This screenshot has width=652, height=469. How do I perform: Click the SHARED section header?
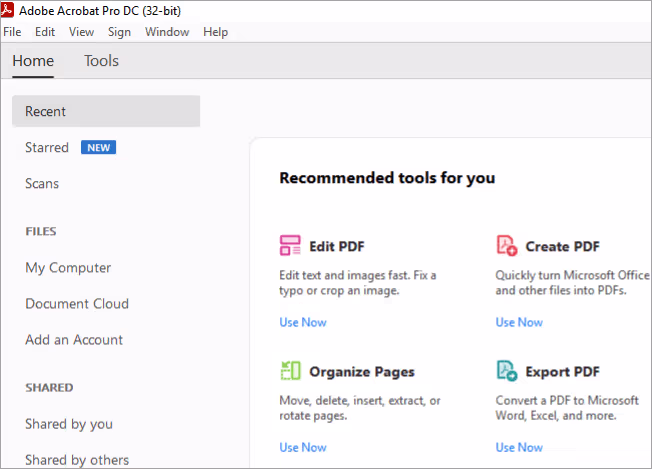(49, 388)
